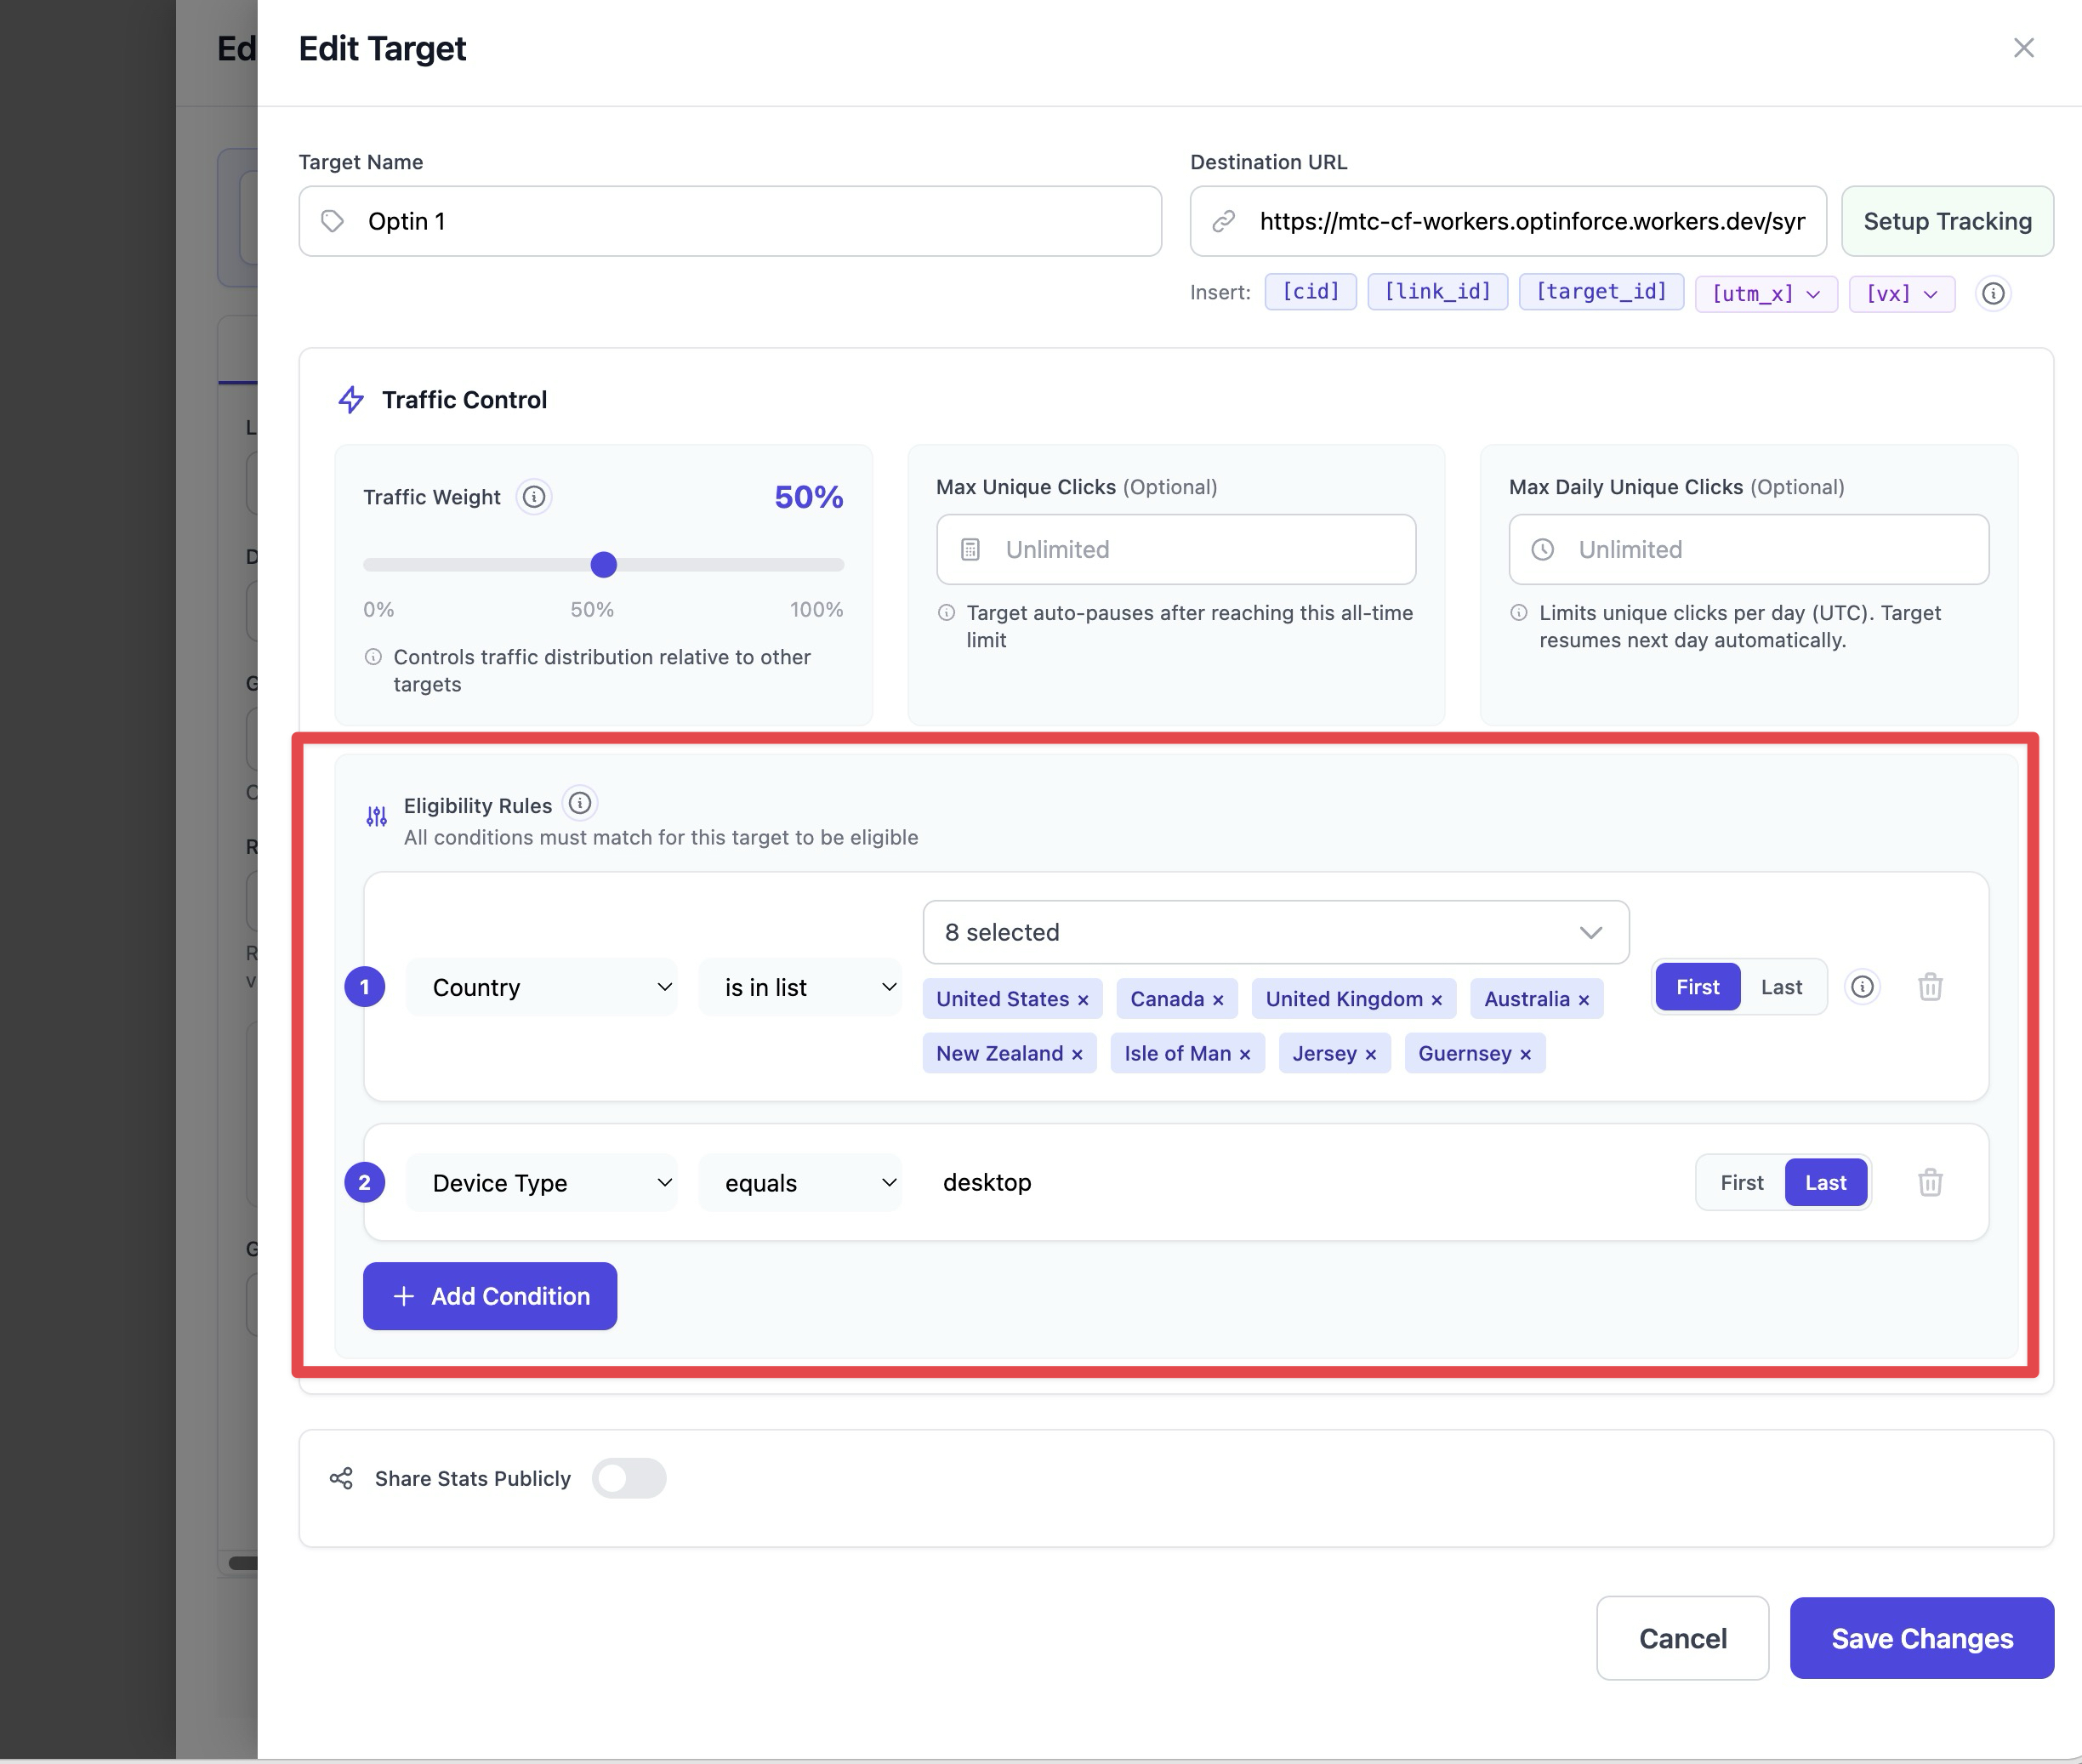Click the Traffic Weight slider handle
Viewport: 2082px width, 1764px height.
[x=603, y=565]
